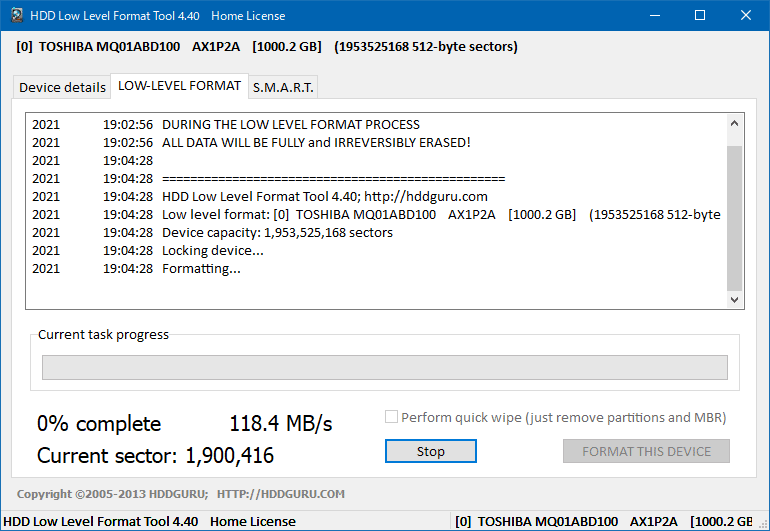
Task: Click the 'Current sector: 1,900,416' readout
Action: click(155, 455)
